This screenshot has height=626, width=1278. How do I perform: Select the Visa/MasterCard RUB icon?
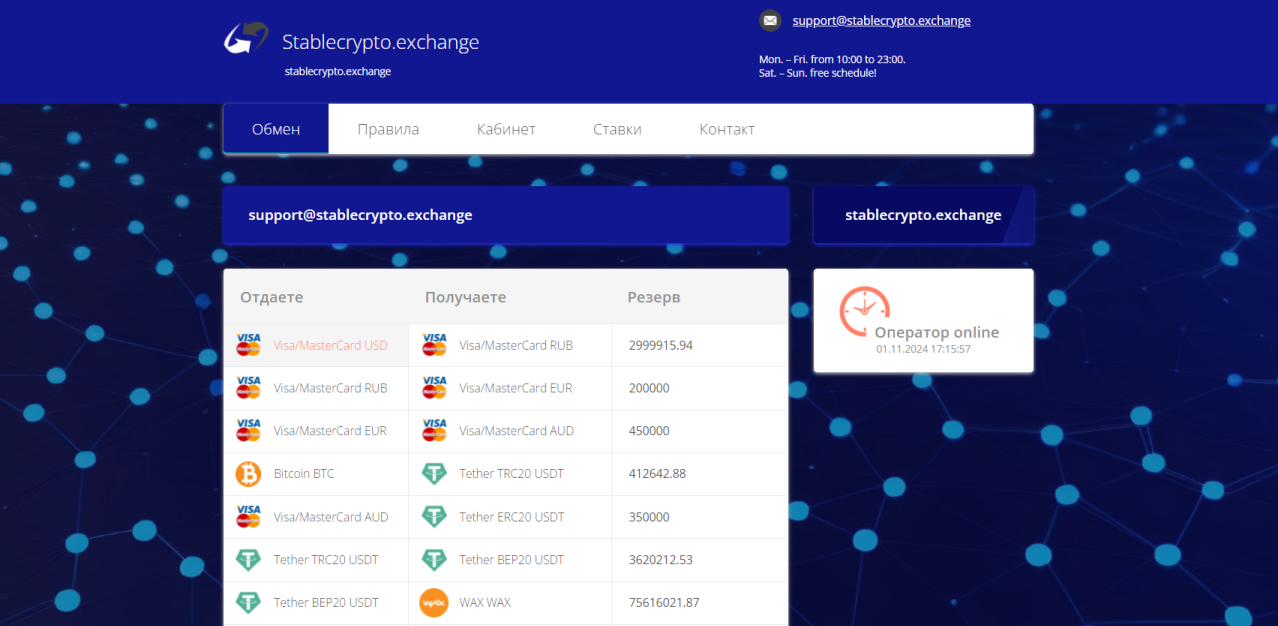click(247, 387)
